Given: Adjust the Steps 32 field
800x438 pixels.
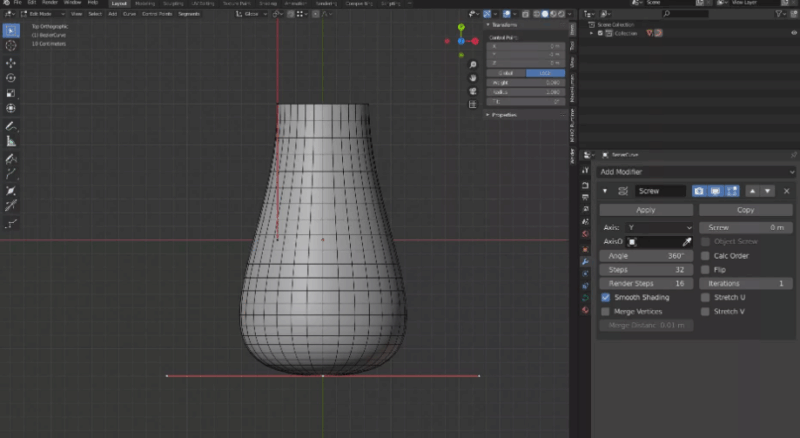Looking at the screenshot, I should coord(646,270).
